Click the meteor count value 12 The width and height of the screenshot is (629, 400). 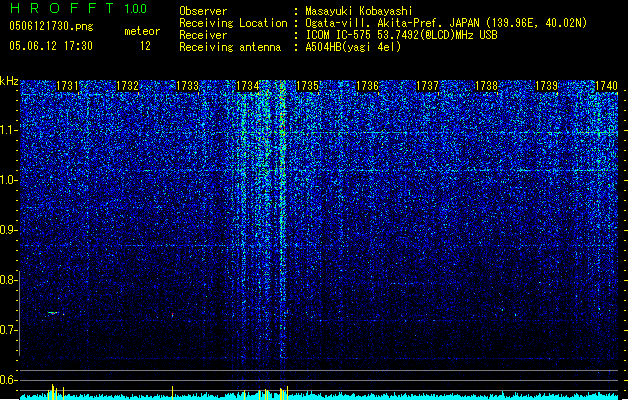(x=145, y=46)
